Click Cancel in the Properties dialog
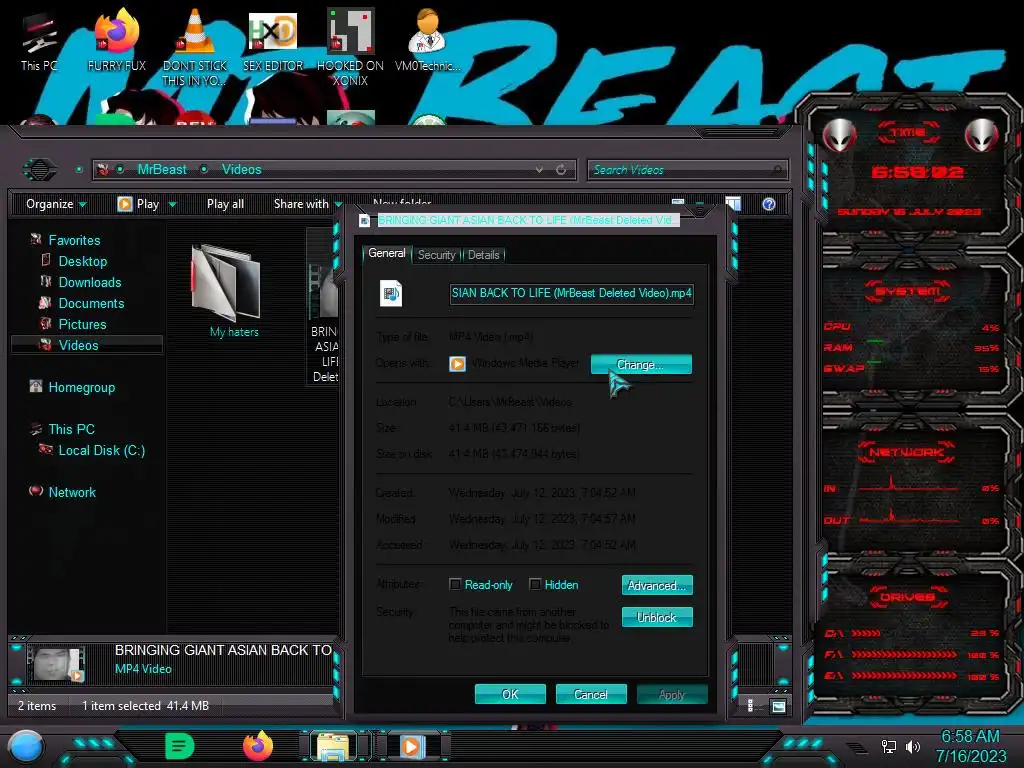 (x=591, y=694)
